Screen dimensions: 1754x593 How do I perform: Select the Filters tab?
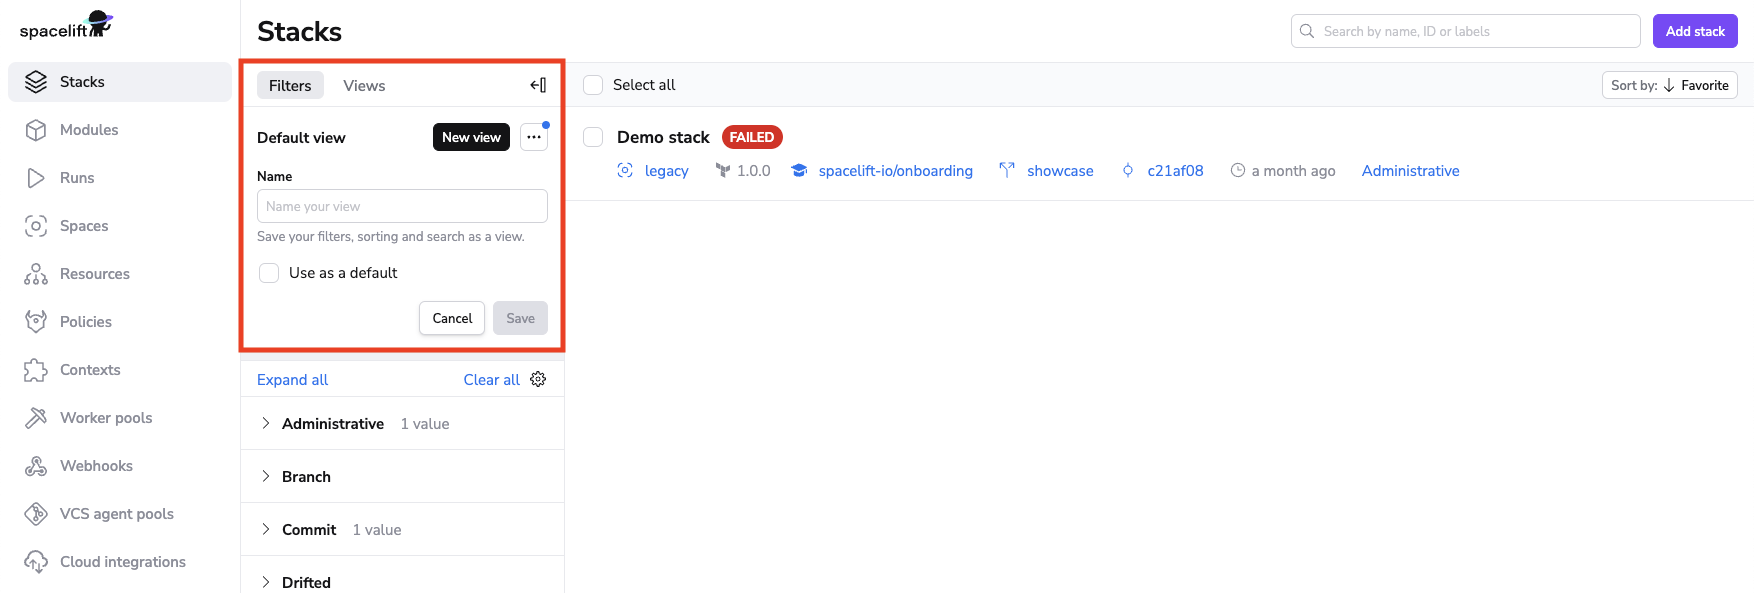tap(290, 86)
